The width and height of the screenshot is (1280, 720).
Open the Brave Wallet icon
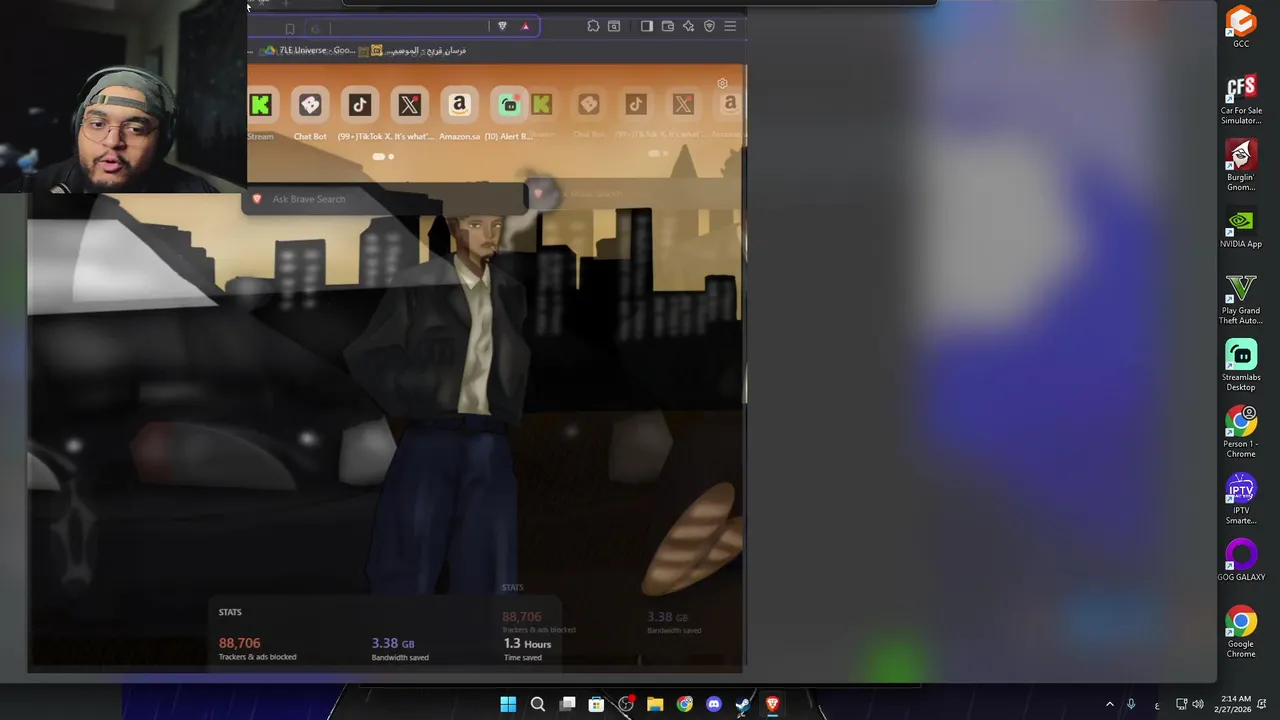(668, 26)
